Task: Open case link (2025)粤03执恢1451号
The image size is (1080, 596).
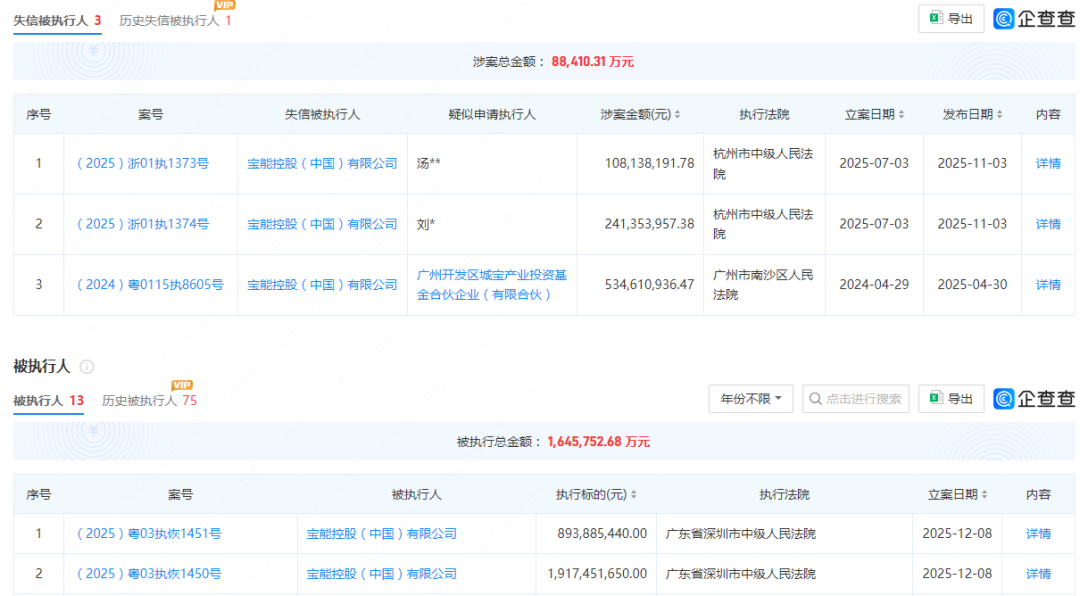Action: [149, 534]
